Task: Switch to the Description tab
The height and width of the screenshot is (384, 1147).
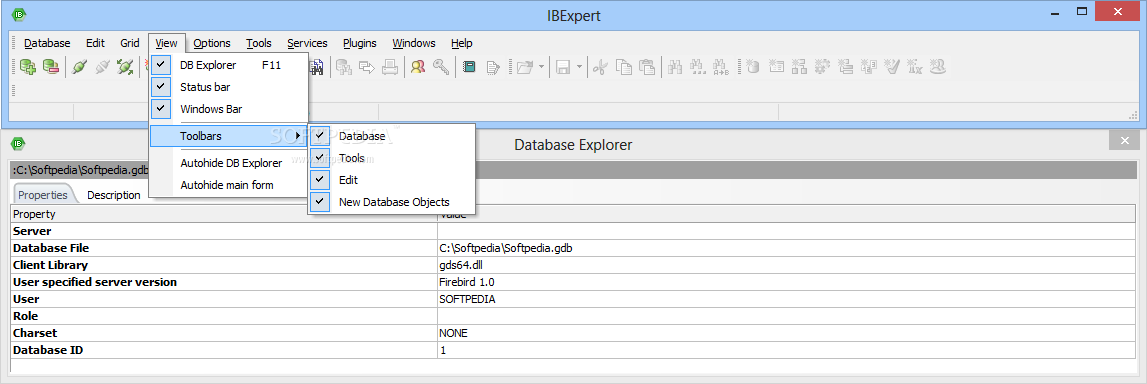Action: click(113, 195)
